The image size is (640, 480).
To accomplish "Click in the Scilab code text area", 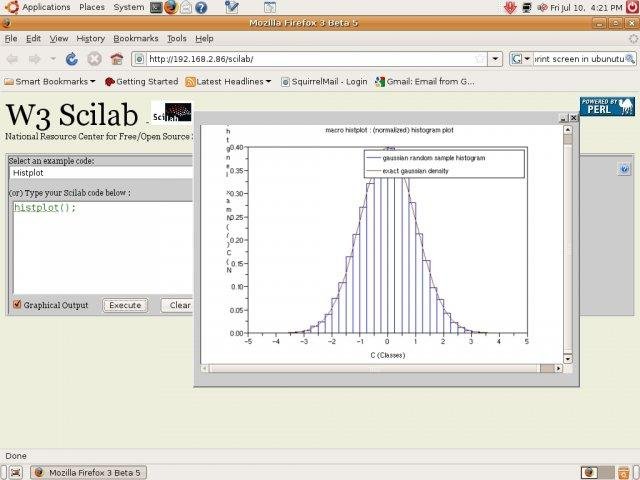I will click(x=102, y=247).
